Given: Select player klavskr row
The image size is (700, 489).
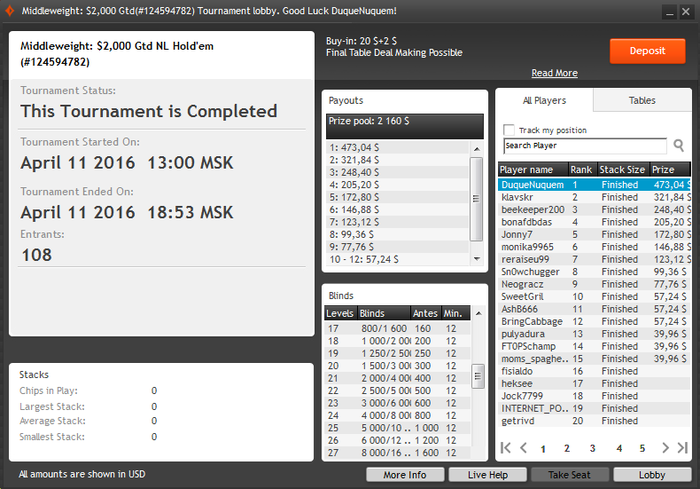Looking at the screenshot, I should coord(594,197).
